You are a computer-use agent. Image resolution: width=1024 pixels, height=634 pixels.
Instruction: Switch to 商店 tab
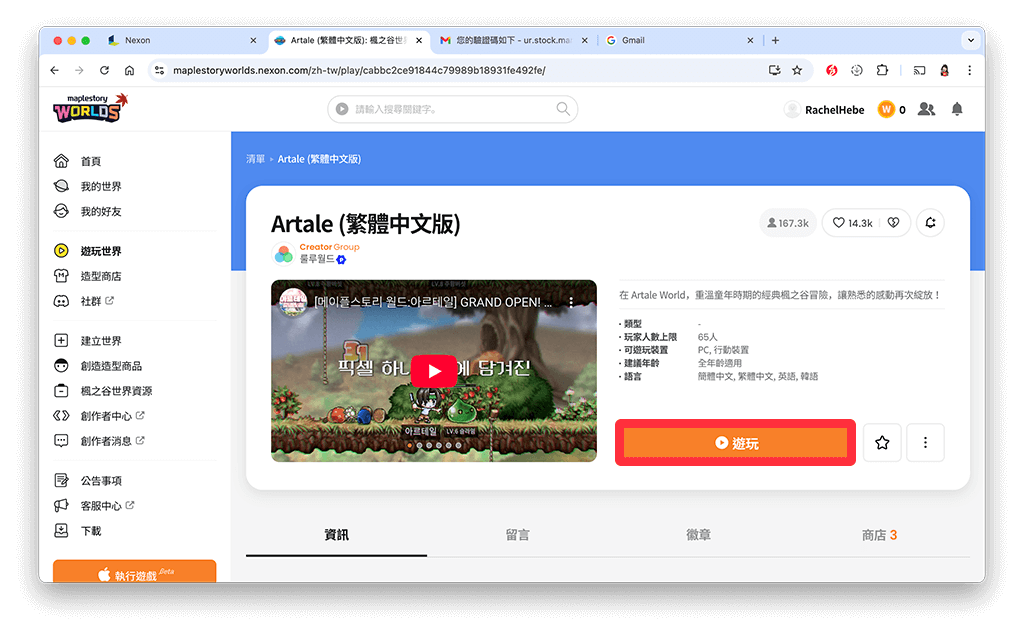click(x=879, y=535)
